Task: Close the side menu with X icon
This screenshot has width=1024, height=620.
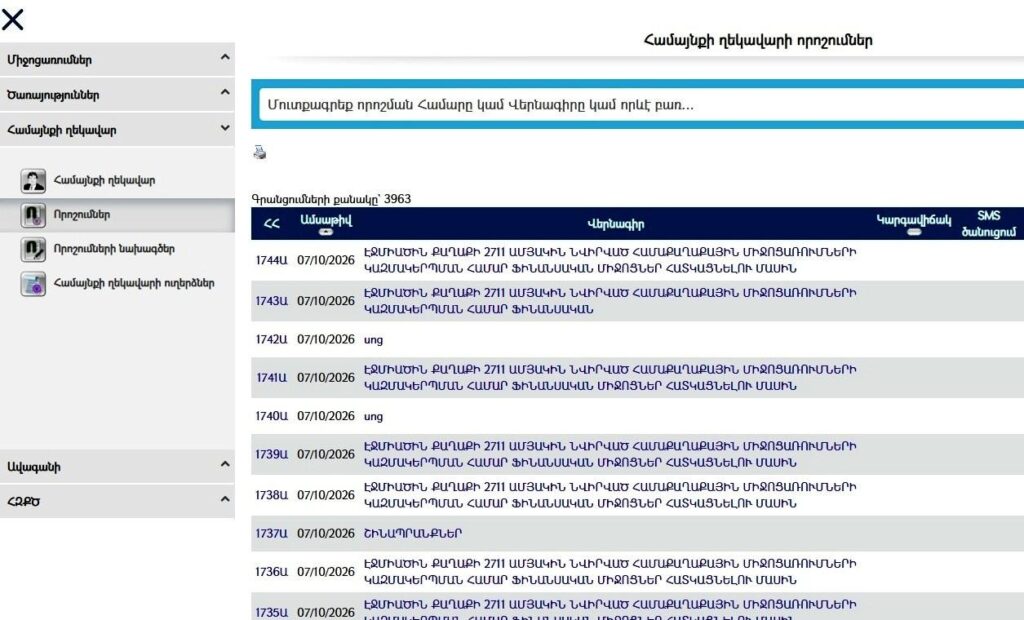Action: point(12,20)
